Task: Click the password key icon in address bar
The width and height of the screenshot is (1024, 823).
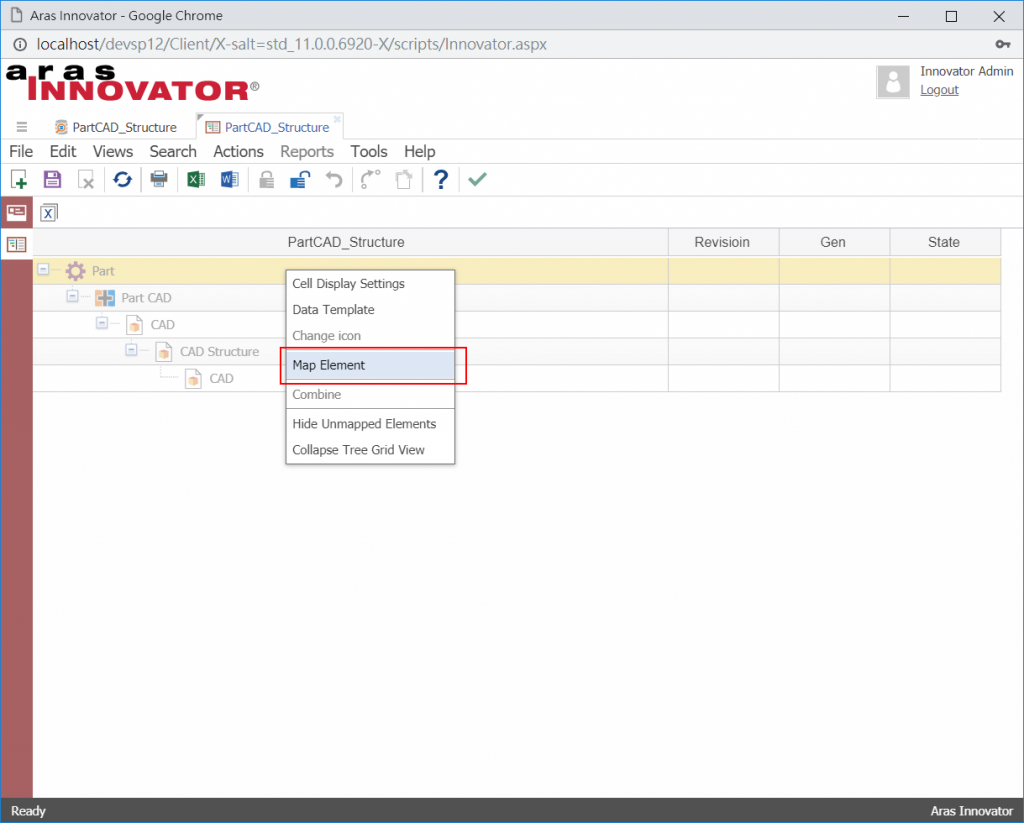Action: 1003,44
